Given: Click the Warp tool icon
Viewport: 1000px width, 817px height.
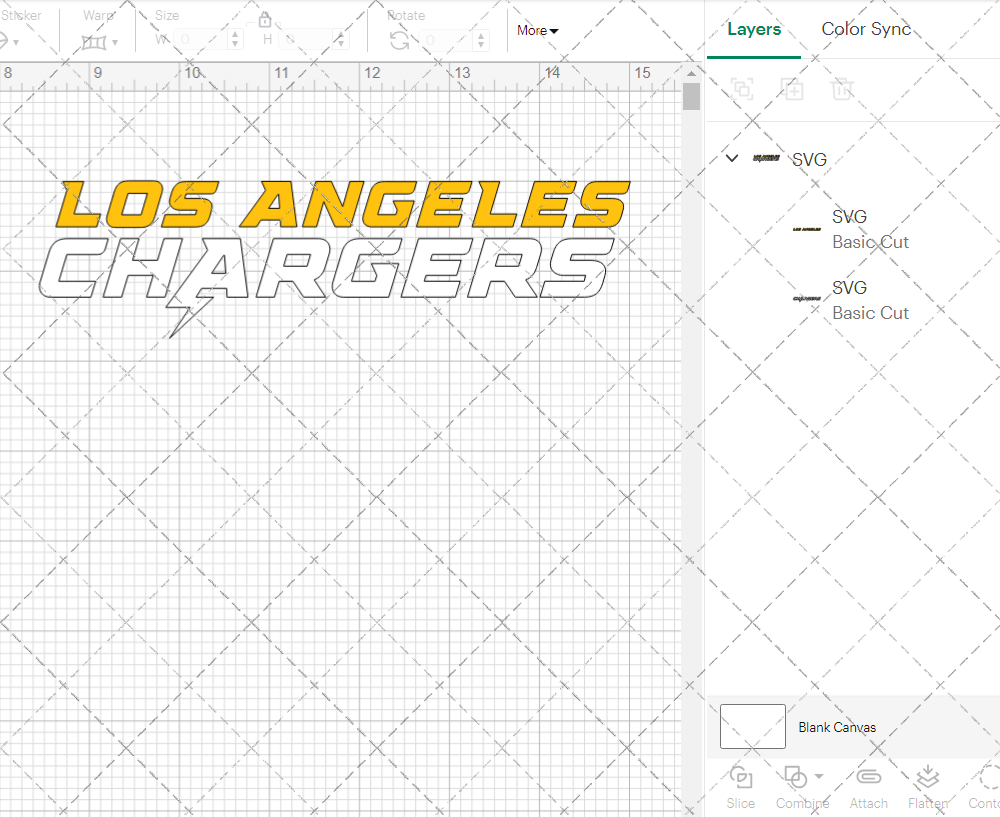Looking at the screenshot, I should click(94, 43).
